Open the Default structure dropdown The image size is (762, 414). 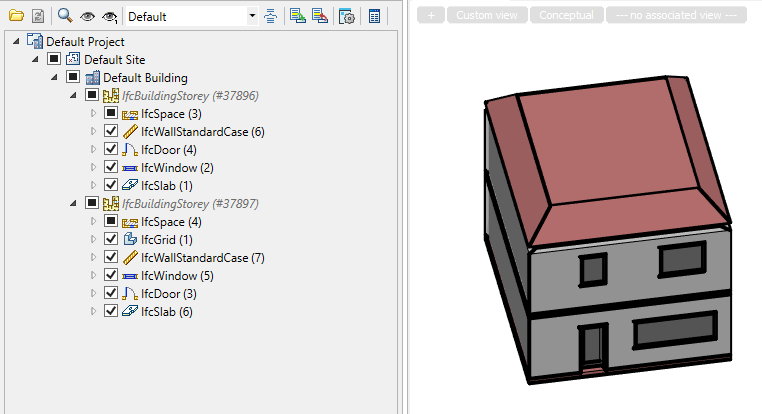coord(251,16)
